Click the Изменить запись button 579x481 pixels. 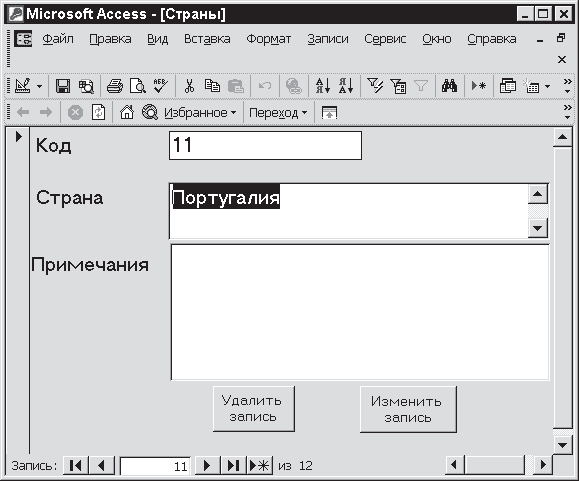[408, 409]
